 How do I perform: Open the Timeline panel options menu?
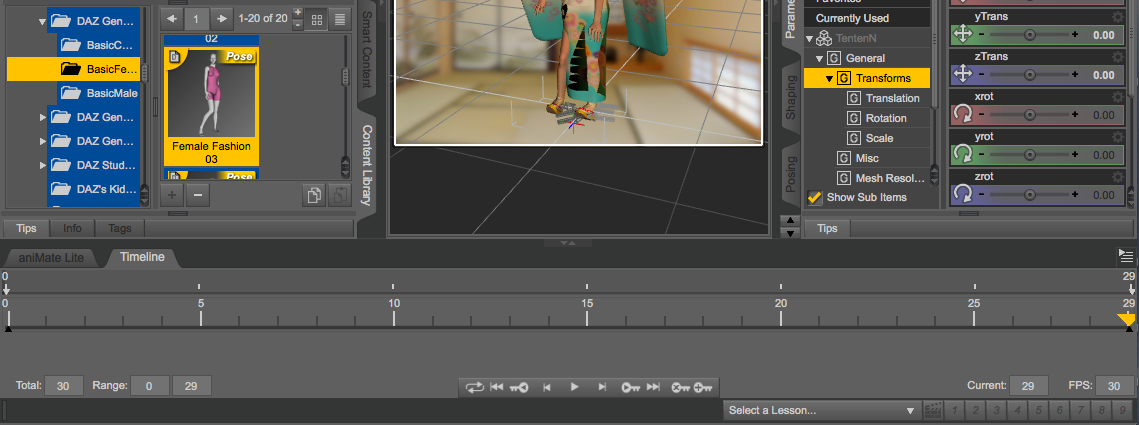click(x=1126, y=255)
